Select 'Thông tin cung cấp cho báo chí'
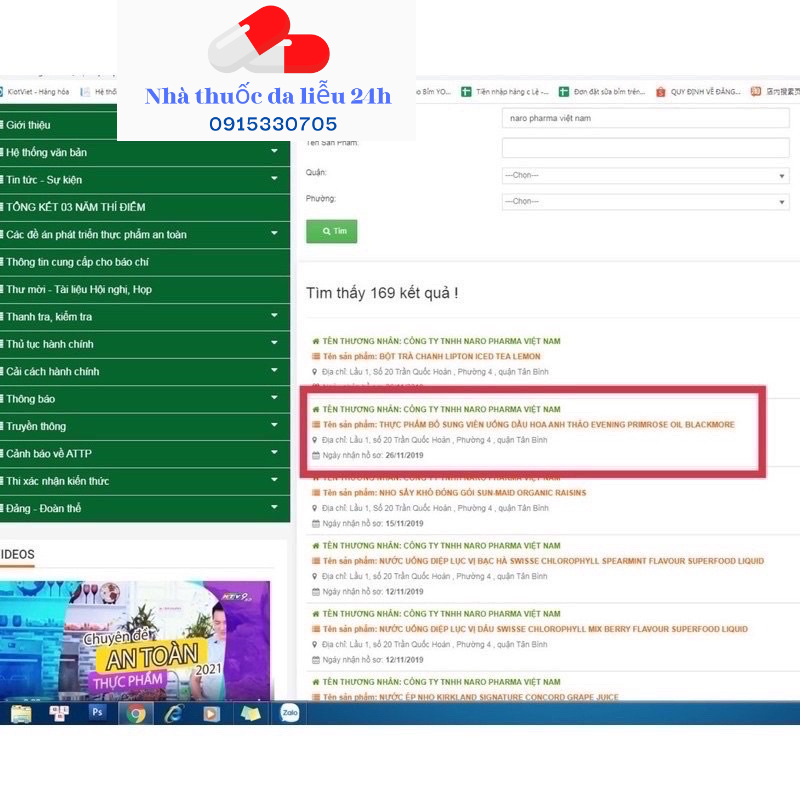800x800 pixels. (79, 262)
